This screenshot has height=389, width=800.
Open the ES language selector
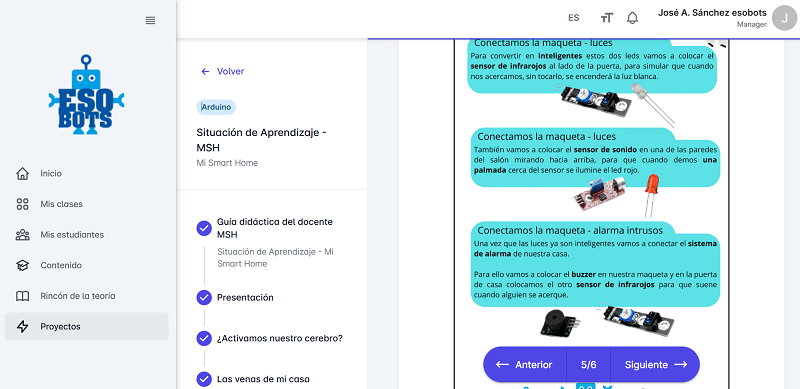573,18
